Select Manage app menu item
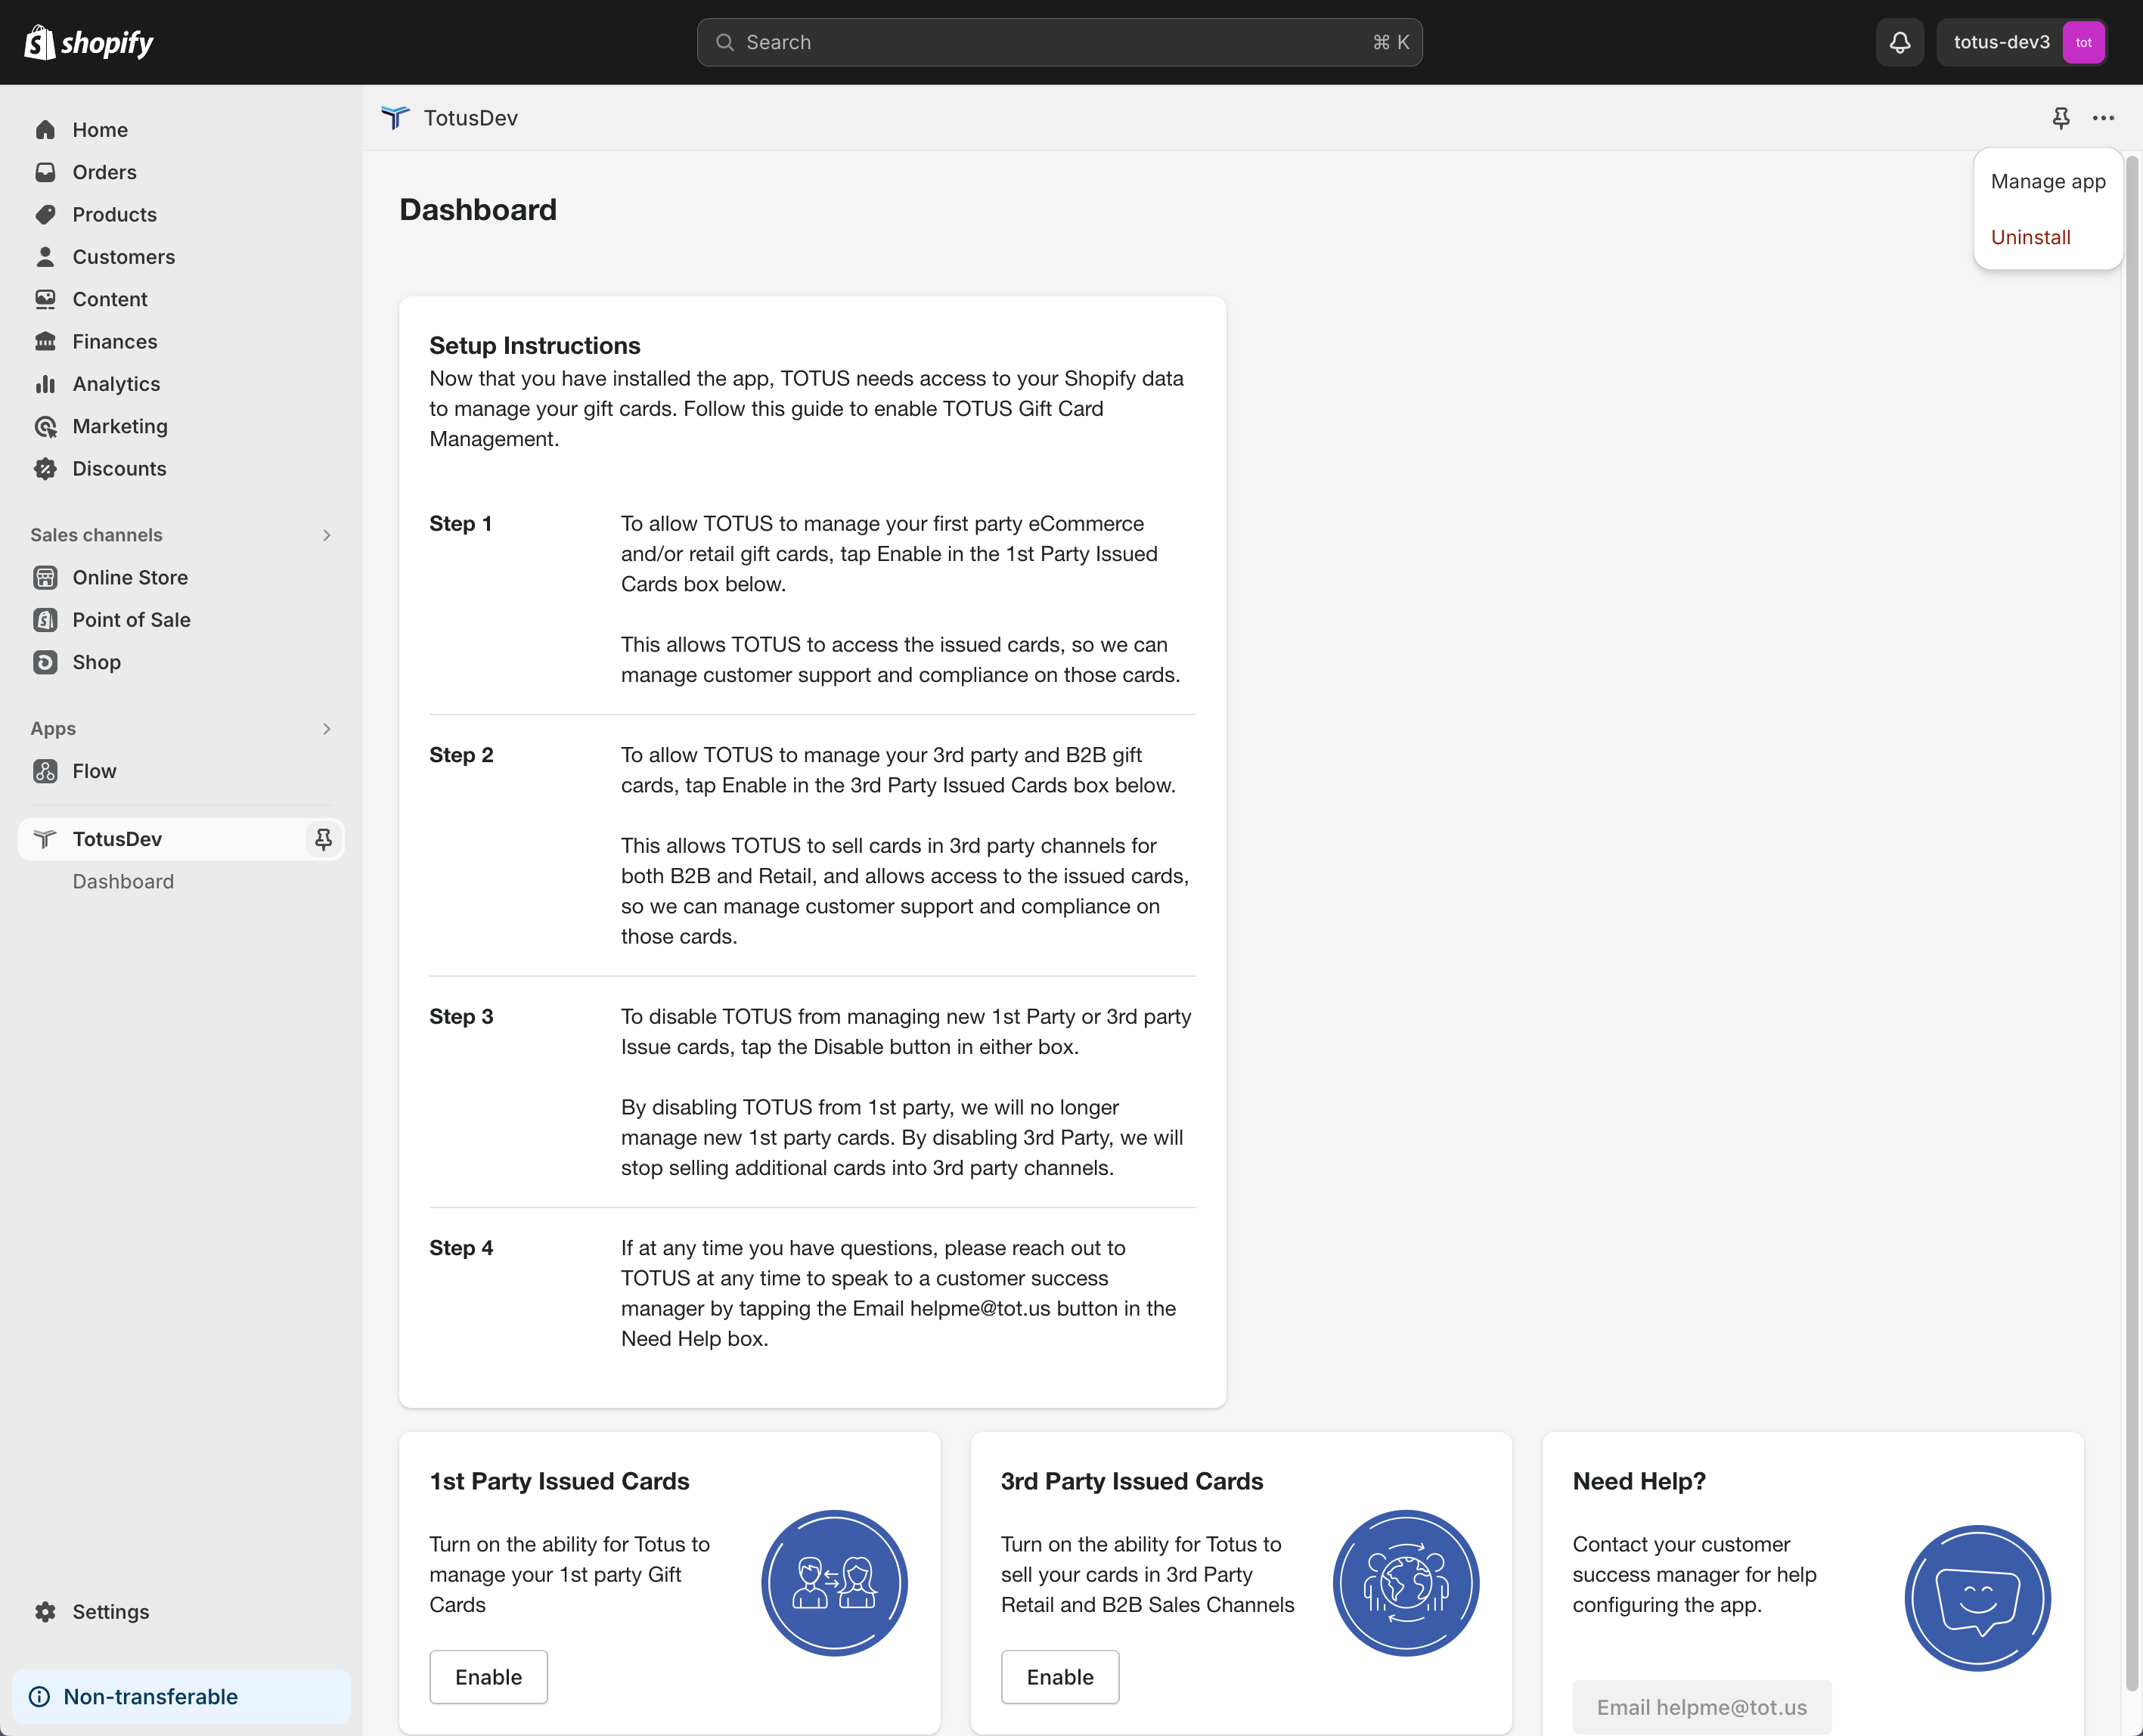Screen dimensions: 2143x1736 click(2047, 181)
